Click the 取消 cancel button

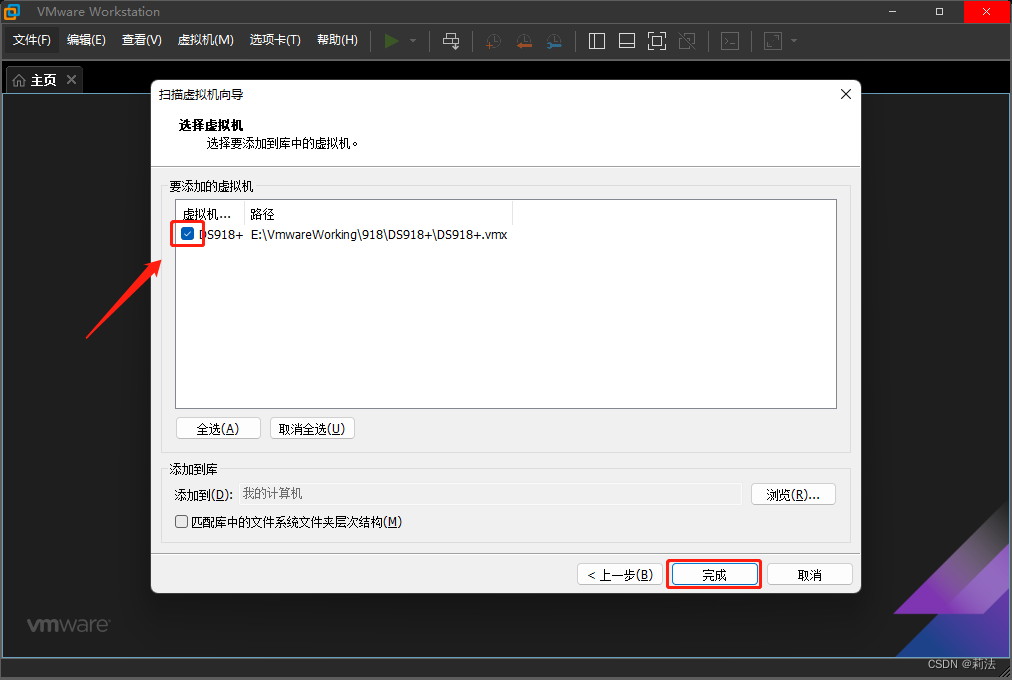coord(809,574)
